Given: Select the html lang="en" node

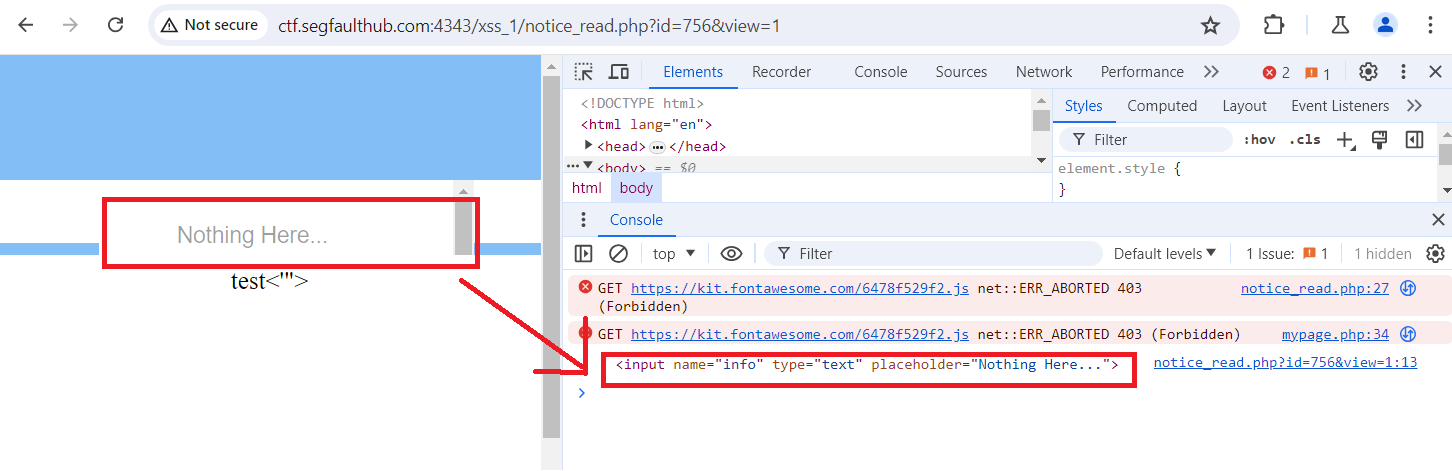Looking at the screenshot, I should (x=646, y=125).
